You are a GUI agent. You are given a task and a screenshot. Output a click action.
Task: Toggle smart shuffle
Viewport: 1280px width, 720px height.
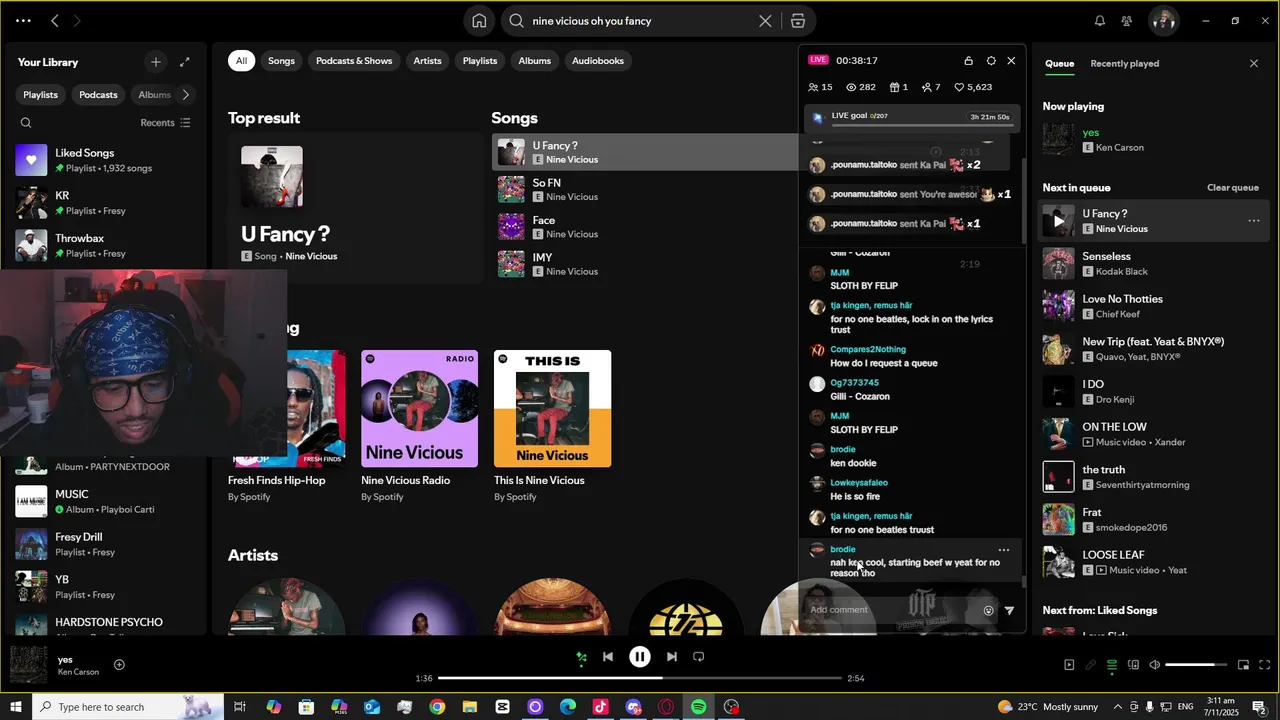click(x=581, y=657)
